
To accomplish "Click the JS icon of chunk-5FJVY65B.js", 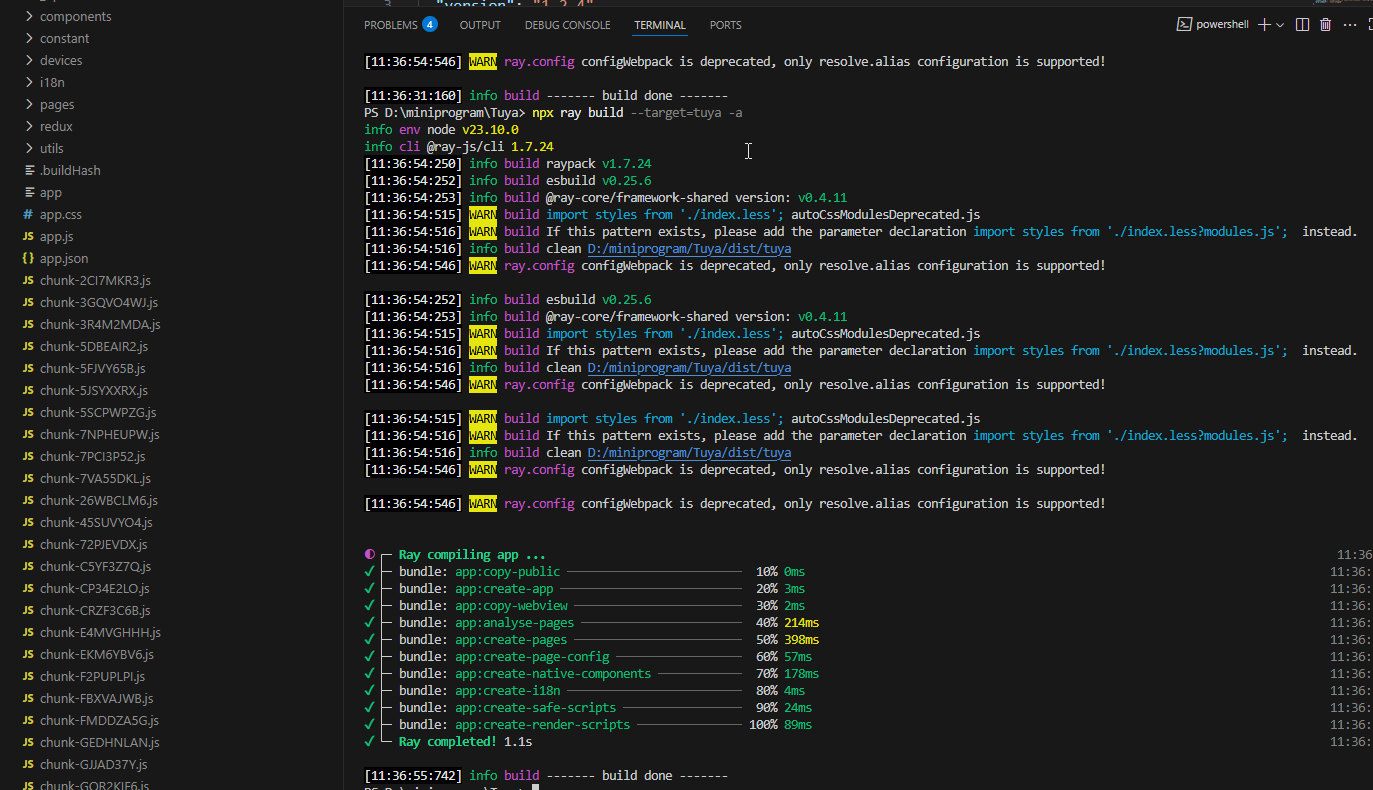I will 28,368.
